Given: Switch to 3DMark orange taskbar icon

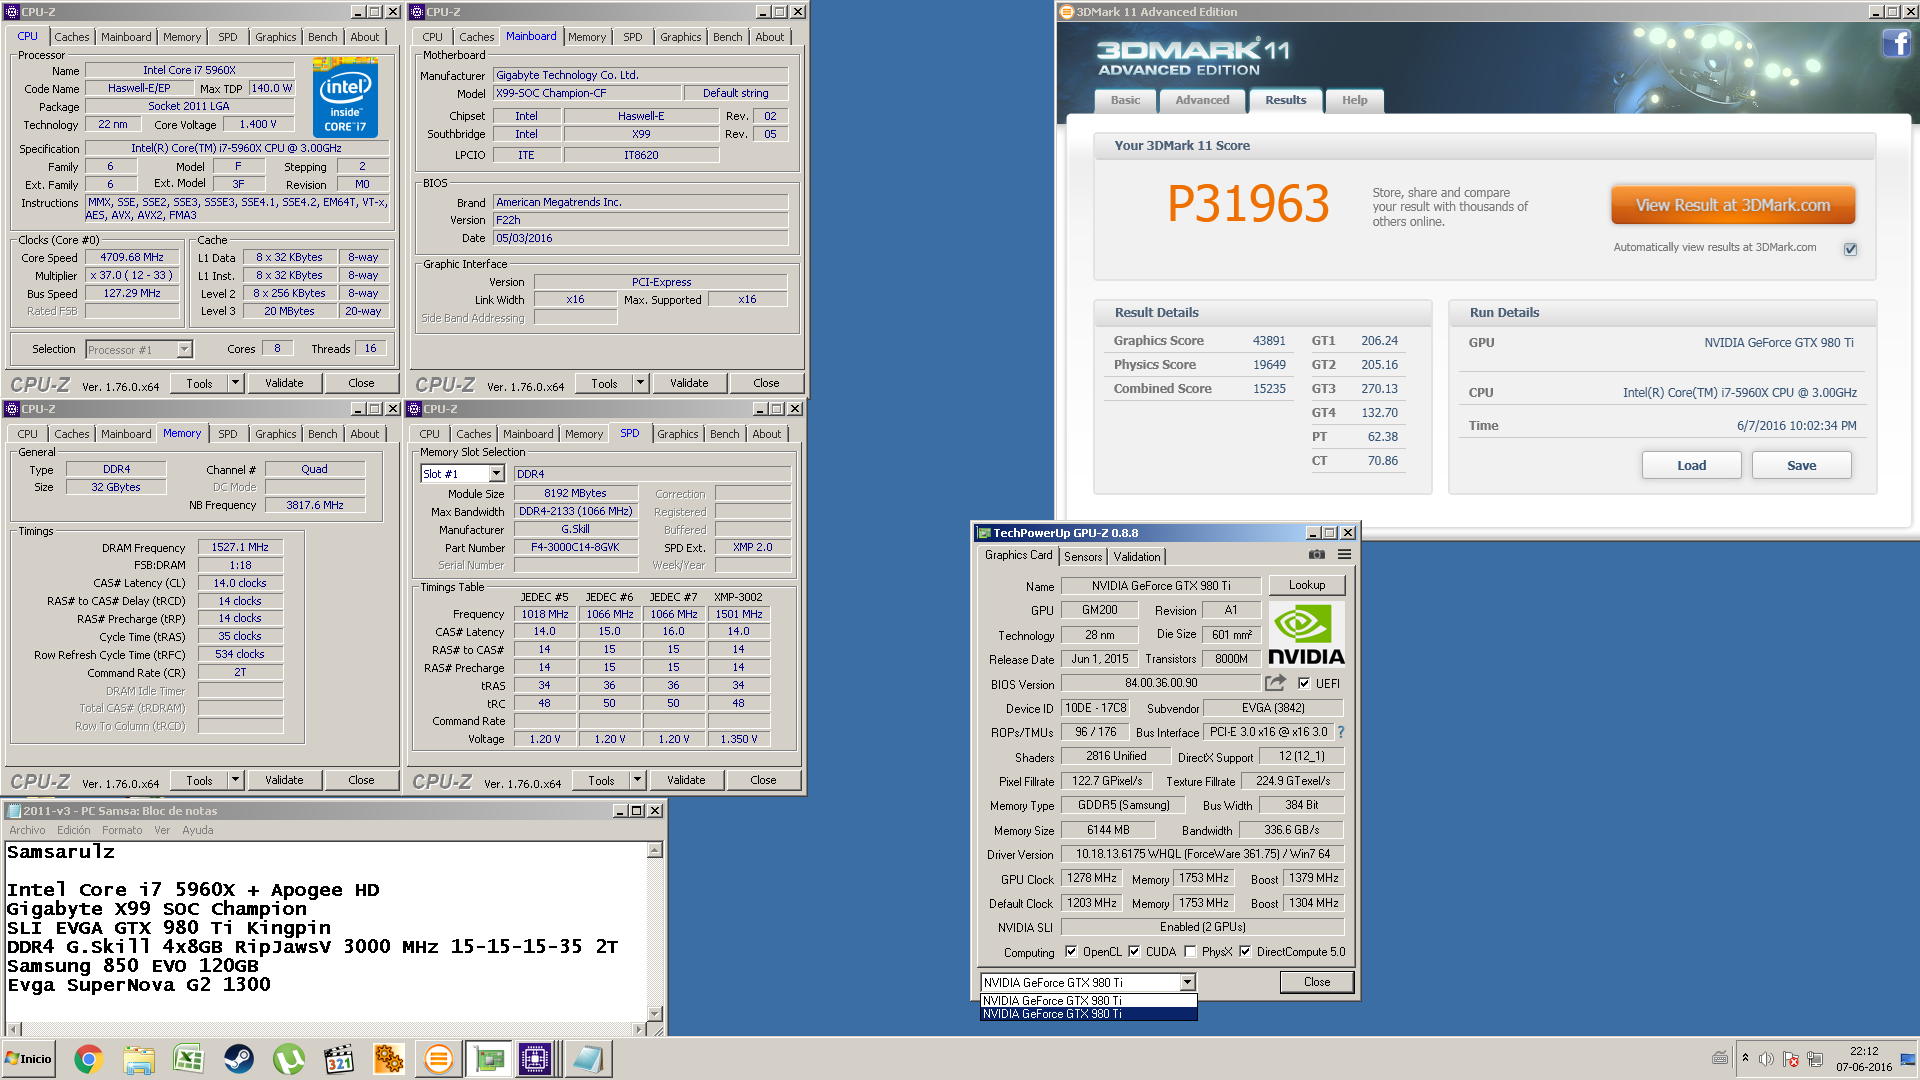Looking at the screenshot, I should (439, 1059).
